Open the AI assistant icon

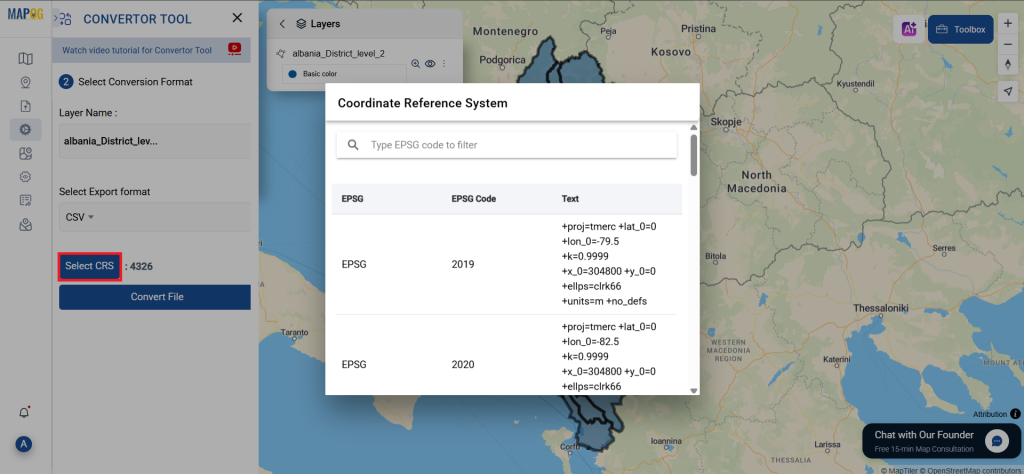pos(908,29)
